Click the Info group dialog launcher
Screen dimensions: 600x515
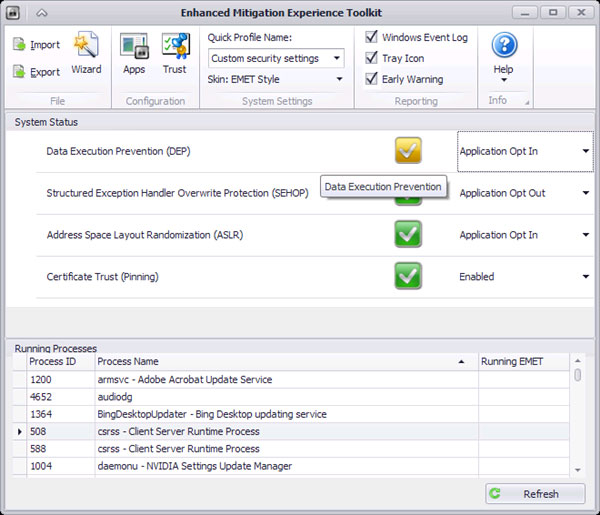point(527,103)
